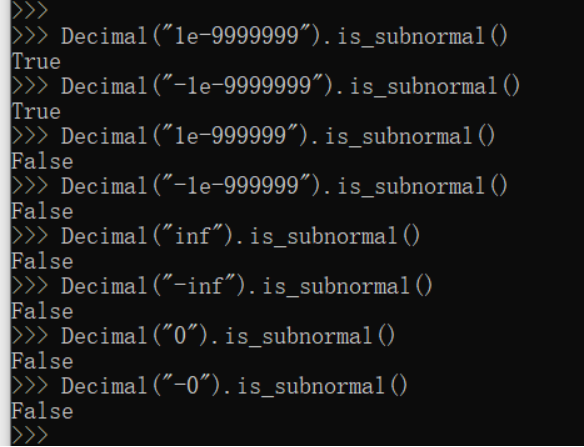
Task: Click the Decimal("-inf") command line
Action: [222, 286]
